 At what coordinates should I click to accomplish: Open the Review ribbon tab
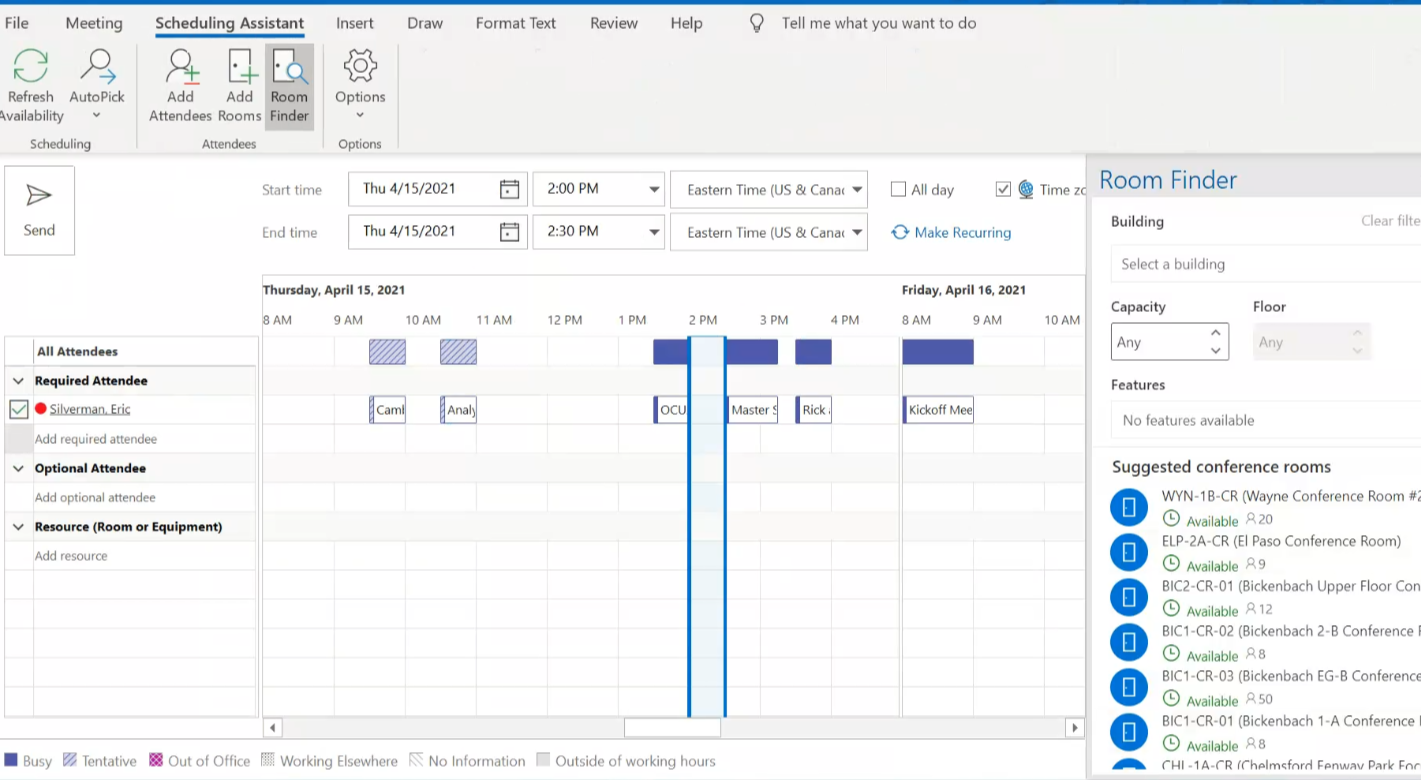coord(613,22)
